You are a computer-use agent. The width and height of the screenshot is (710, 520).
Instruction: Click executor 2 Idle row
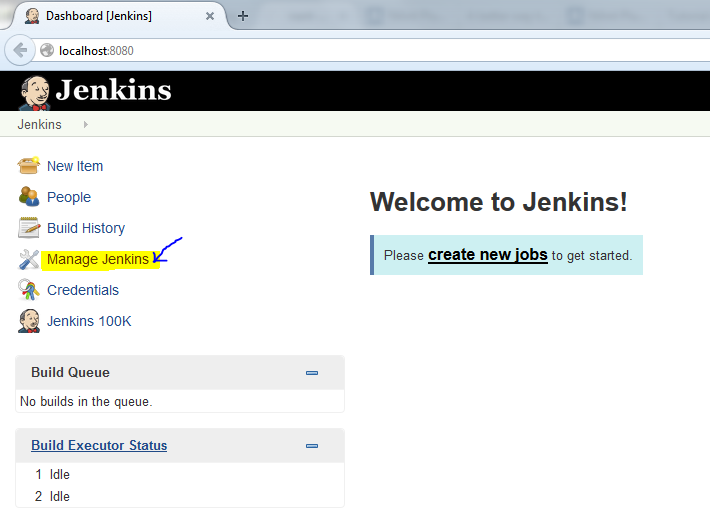coord(180,496)
